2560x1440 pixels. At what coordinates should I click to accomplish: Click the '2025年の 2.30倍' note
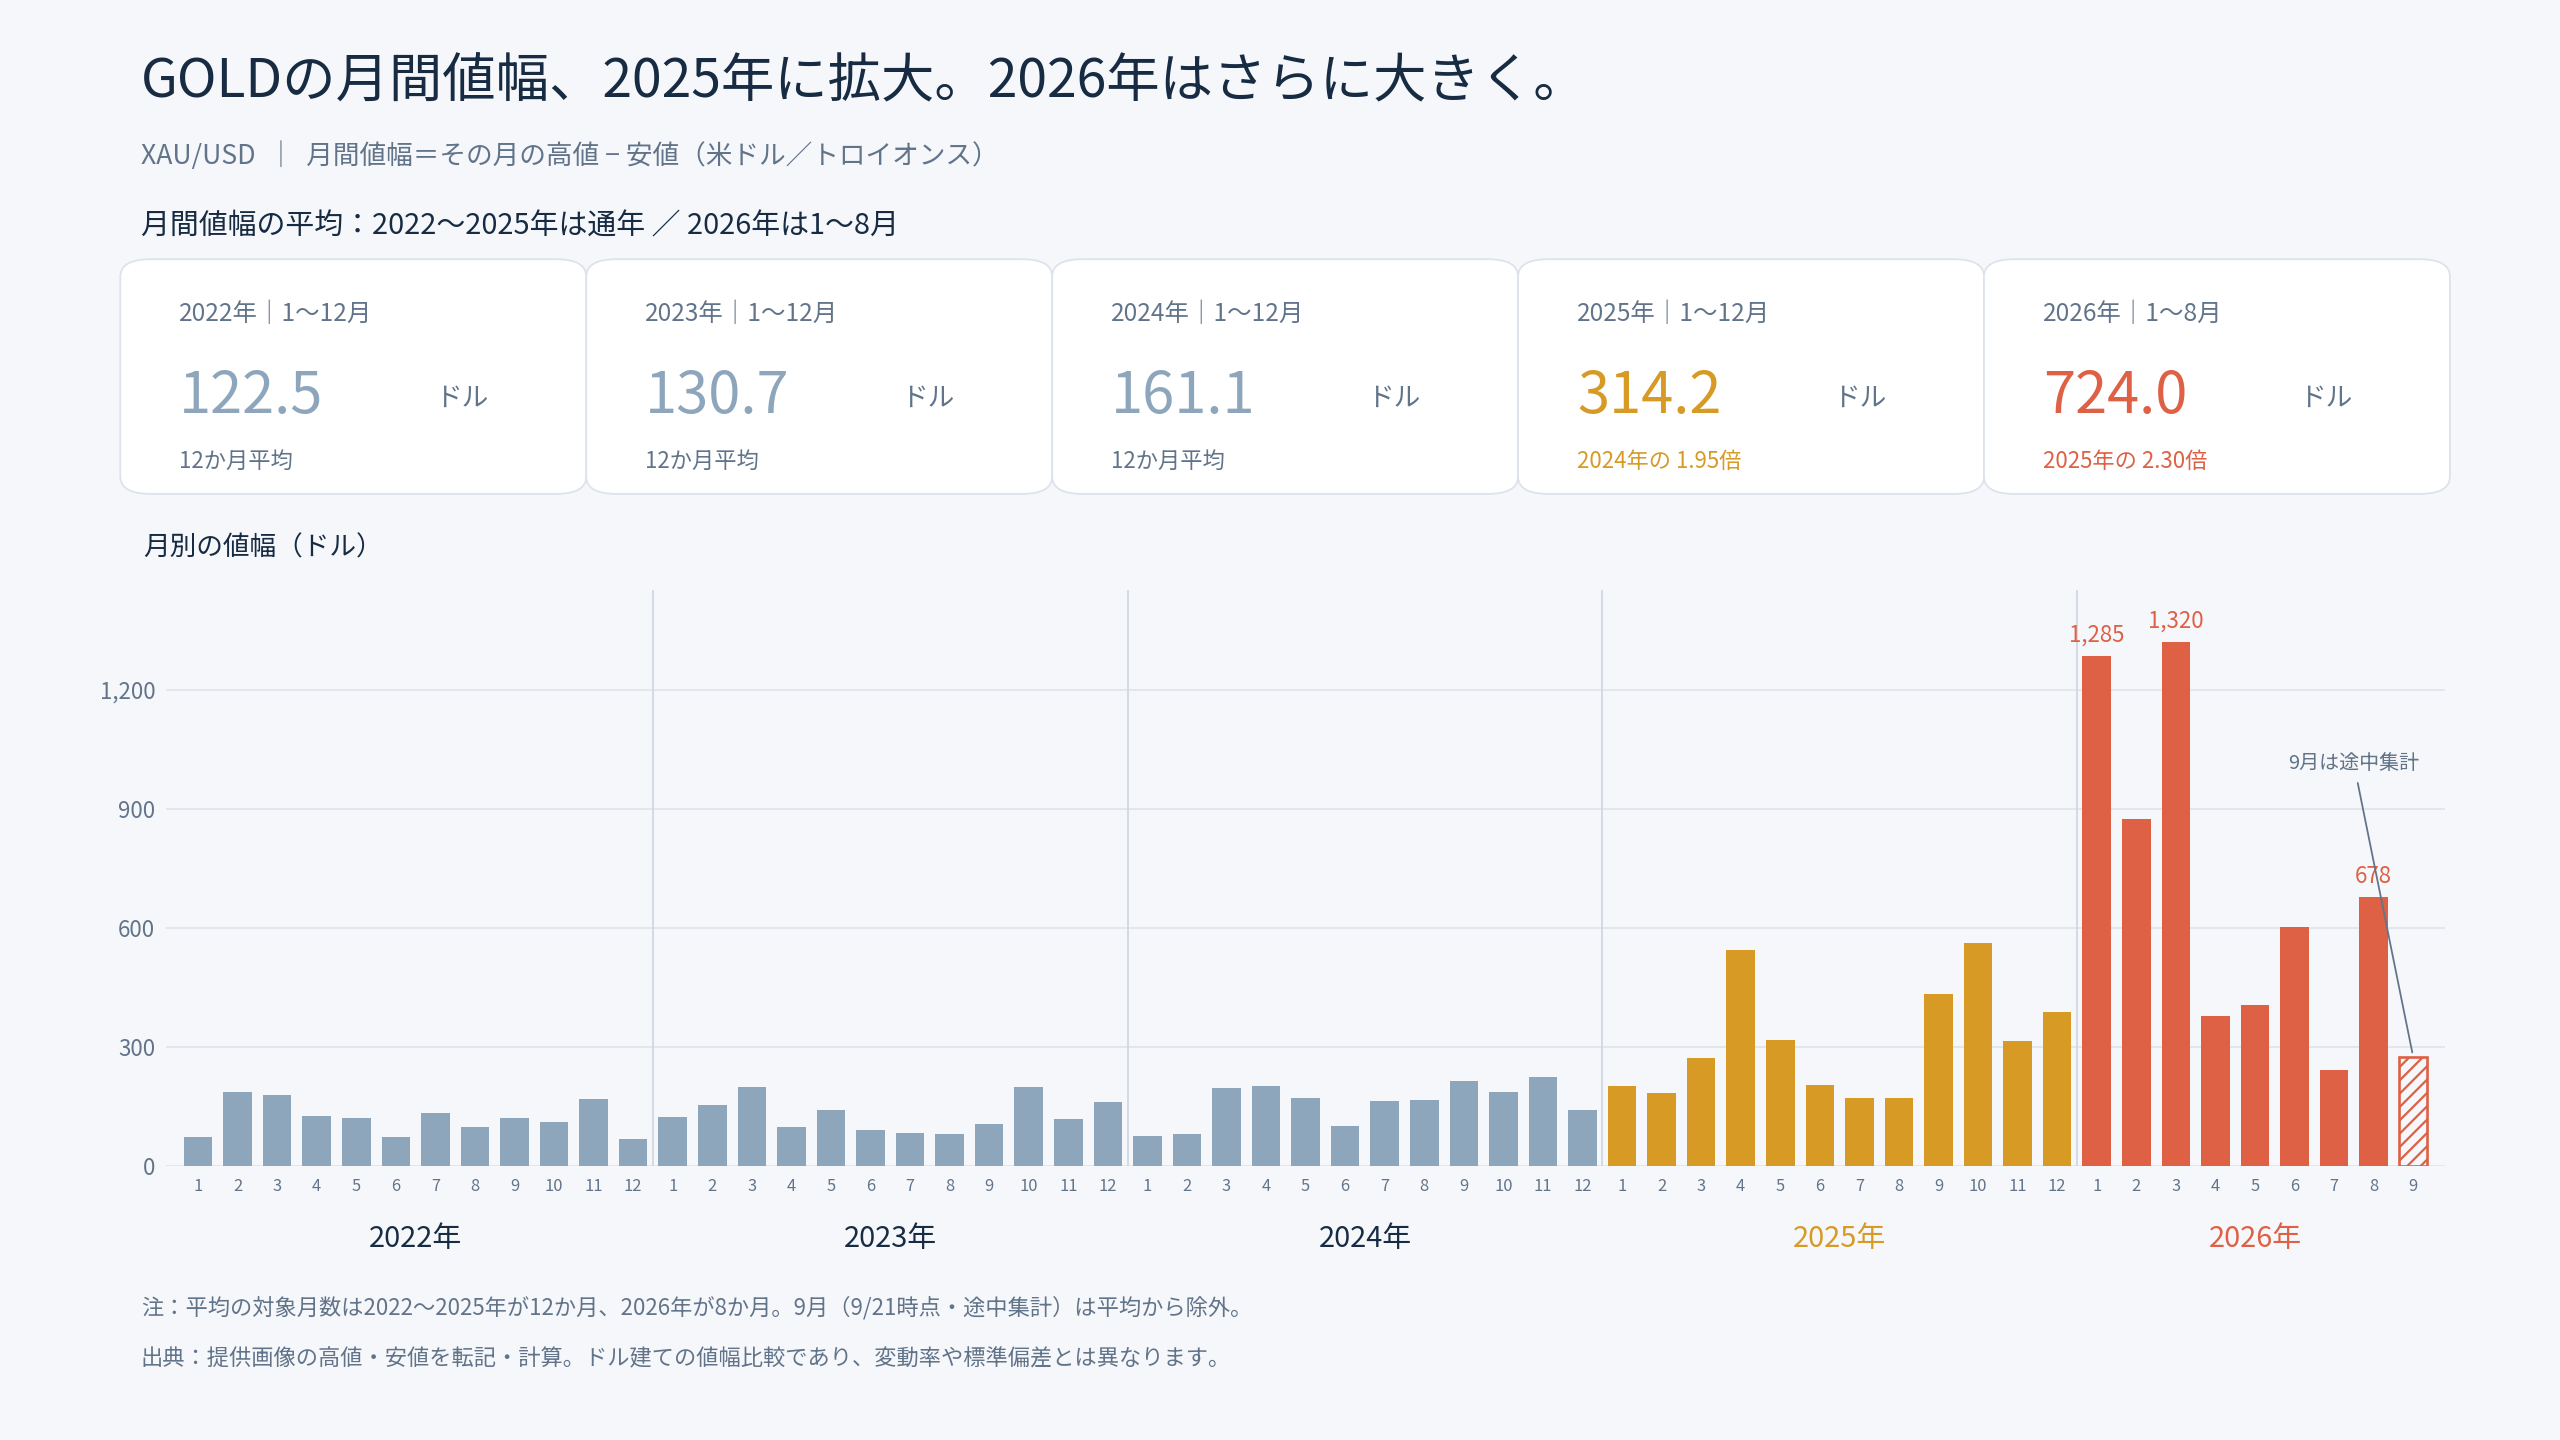tap(2125, 460)
